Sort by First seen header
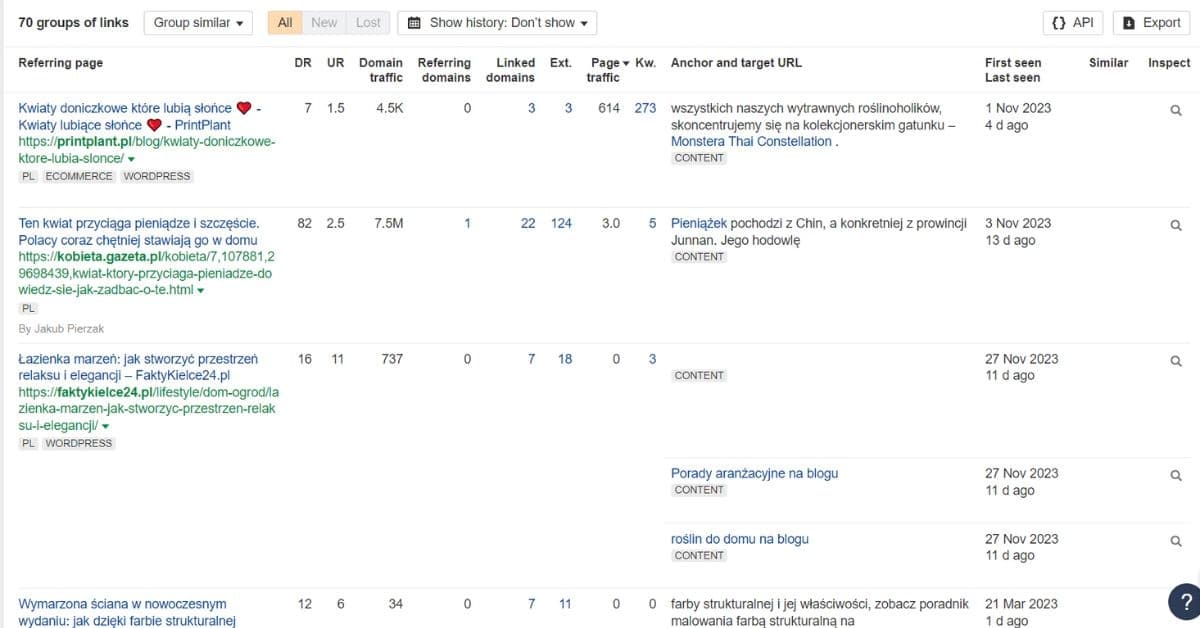This screenshot has width=1200, height=628. coord(1013,63)
